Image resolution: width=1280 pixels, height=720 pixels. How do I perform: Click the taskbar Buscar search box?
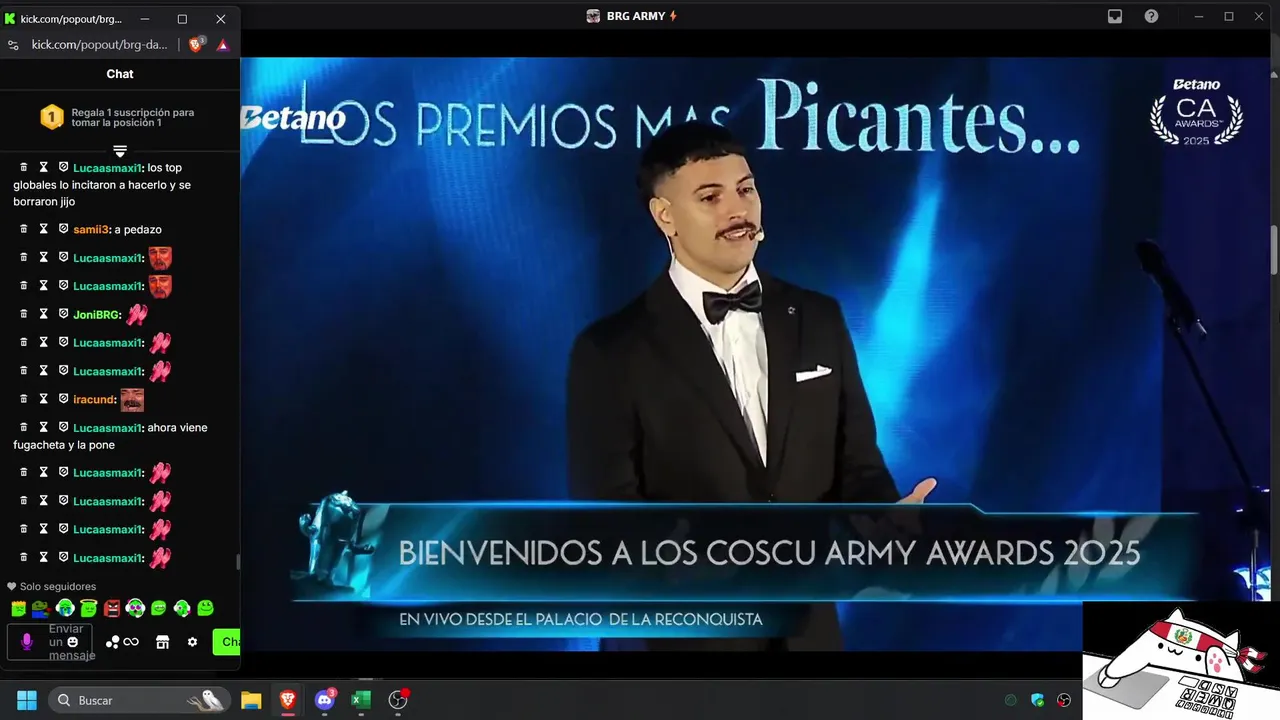click(139, 700)
